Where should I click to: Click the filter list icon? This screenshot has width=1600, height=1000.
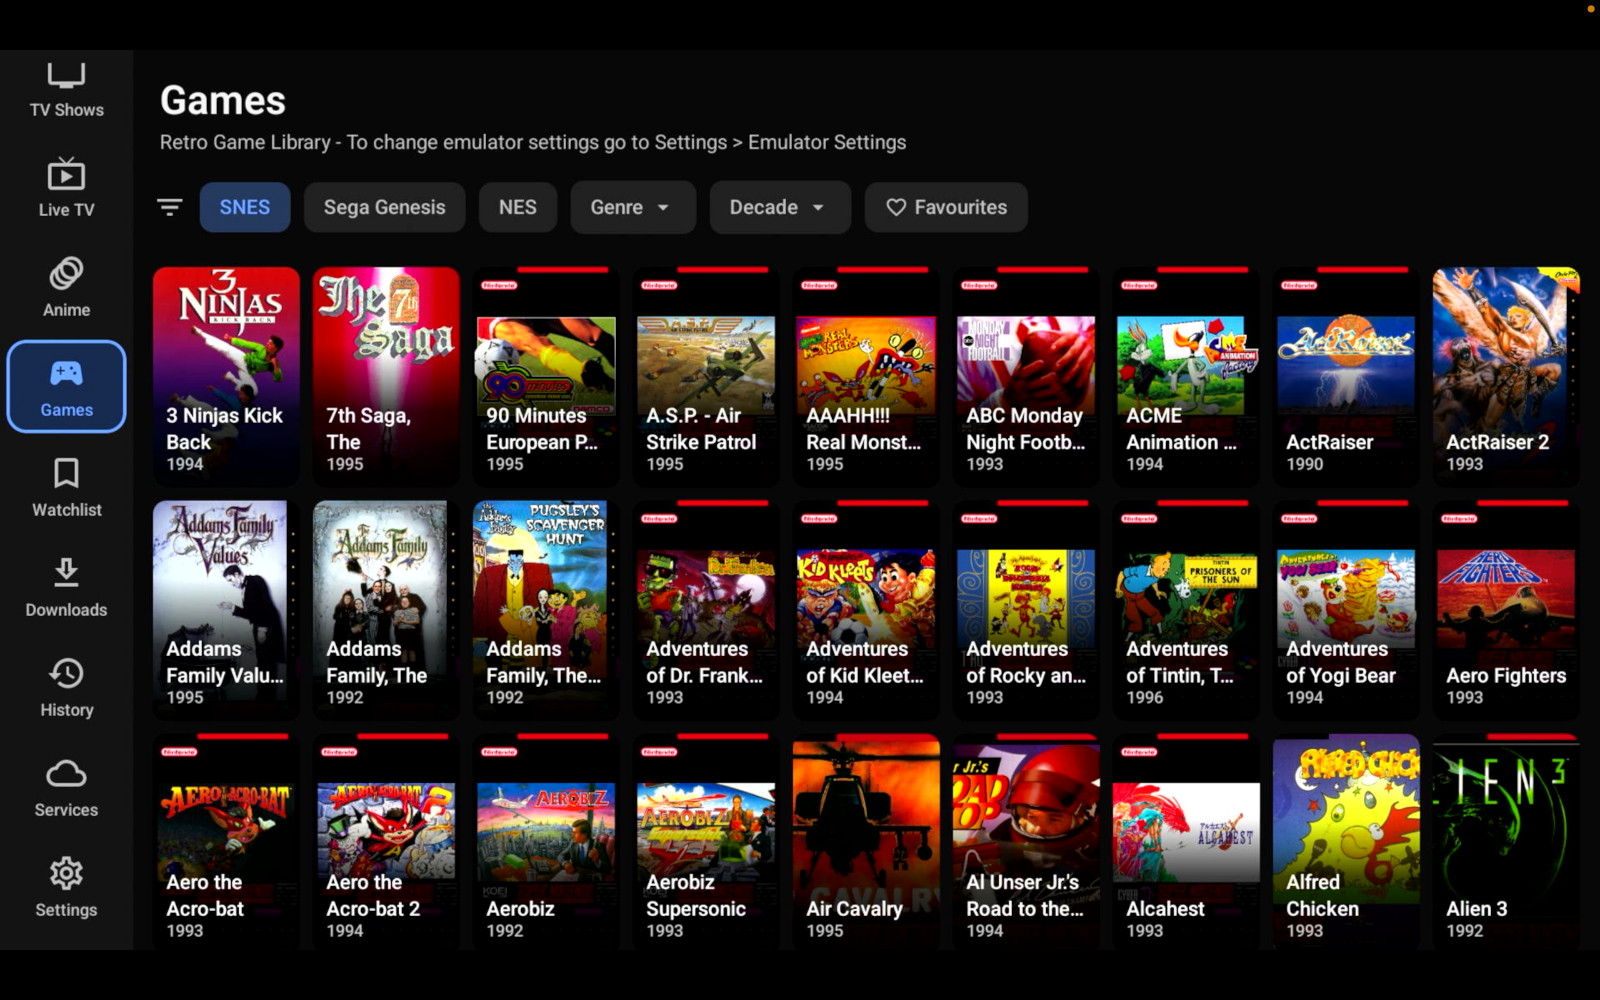pos(170,207)
